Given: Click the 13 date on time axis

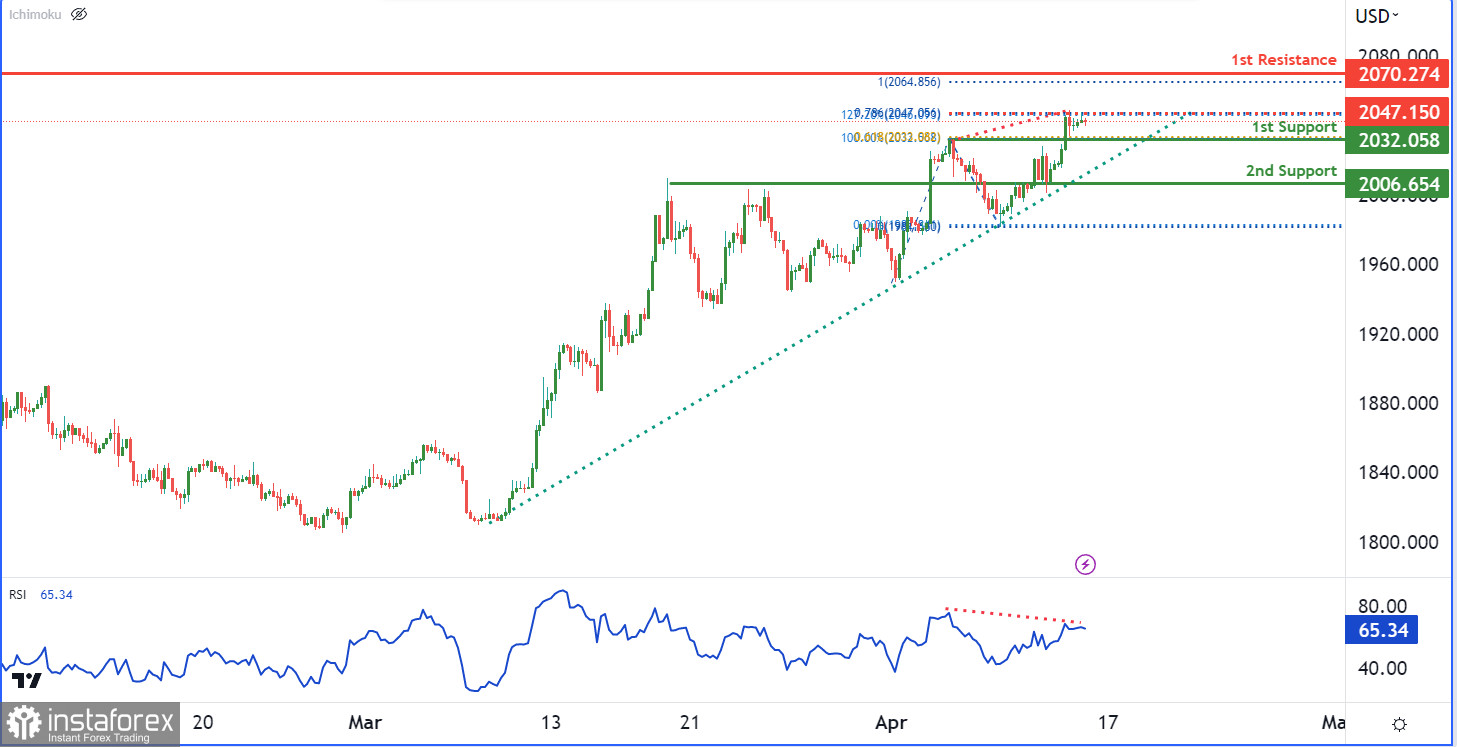Looking at the screenshot, I should pyautogui.click(x=551, y=723).
